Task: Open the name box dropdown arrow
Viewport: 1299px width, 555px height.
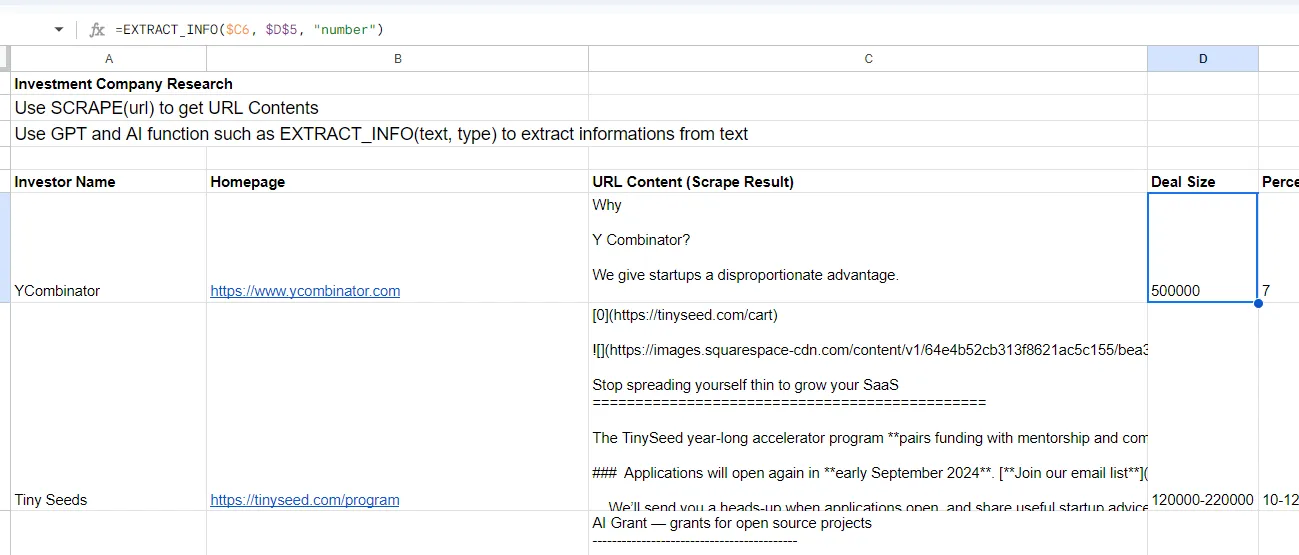Action: point(59,30)
